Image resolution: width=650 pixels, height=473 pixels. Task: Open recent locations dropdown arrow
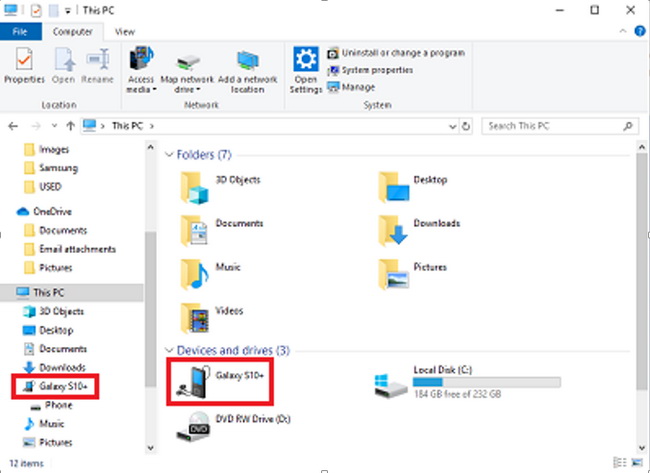coord(54,126)
